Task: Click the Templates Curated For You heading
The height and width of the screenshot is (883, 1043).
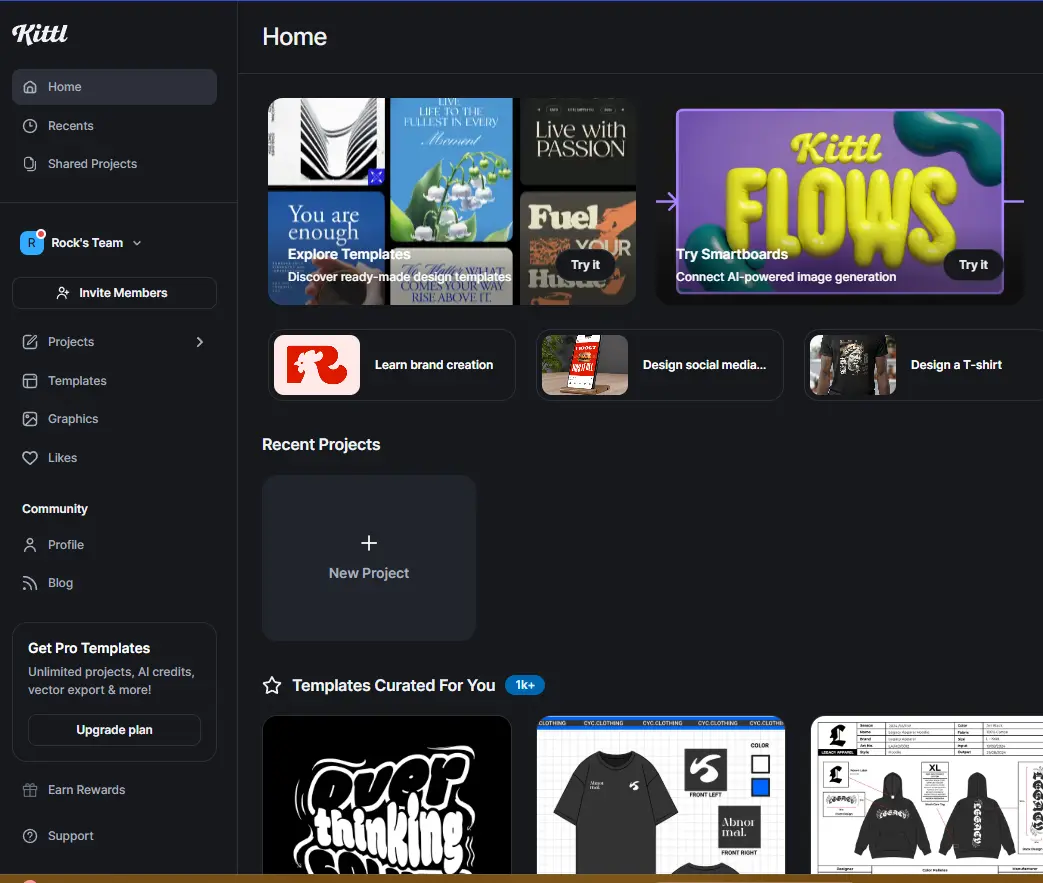Action: (394, 685)
